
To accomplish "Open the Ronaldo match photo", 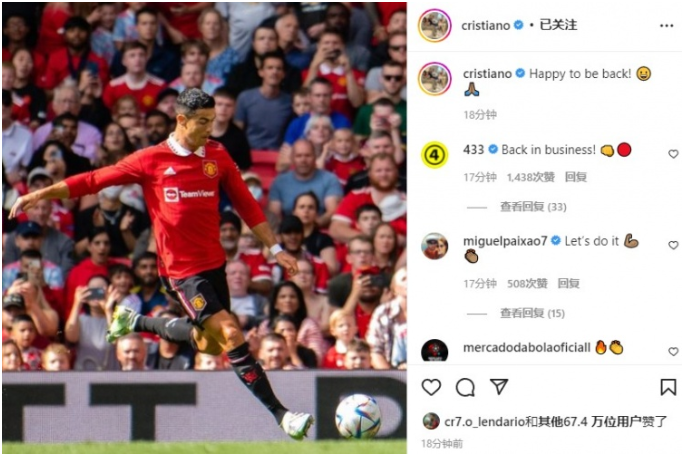I will click(x=205, y=228).
